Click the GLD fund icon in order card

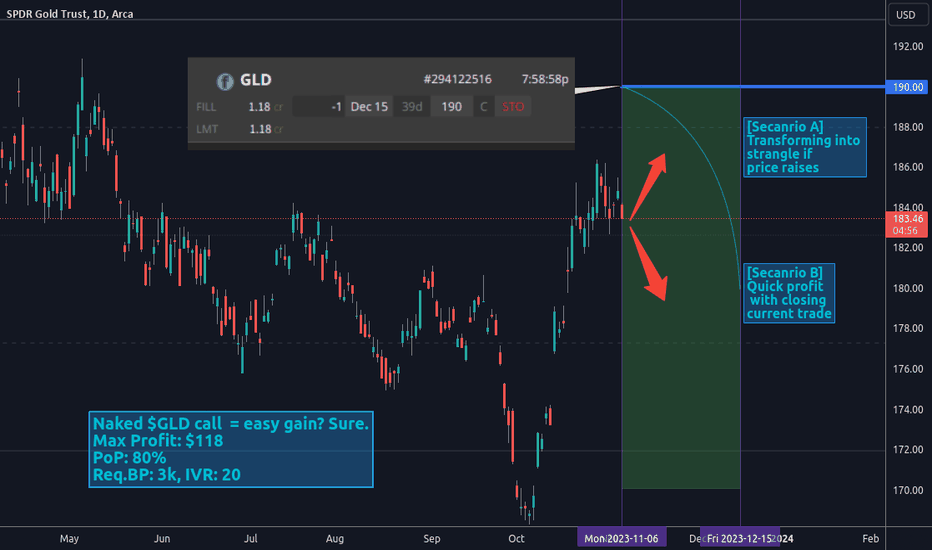[x=225, y=81]
